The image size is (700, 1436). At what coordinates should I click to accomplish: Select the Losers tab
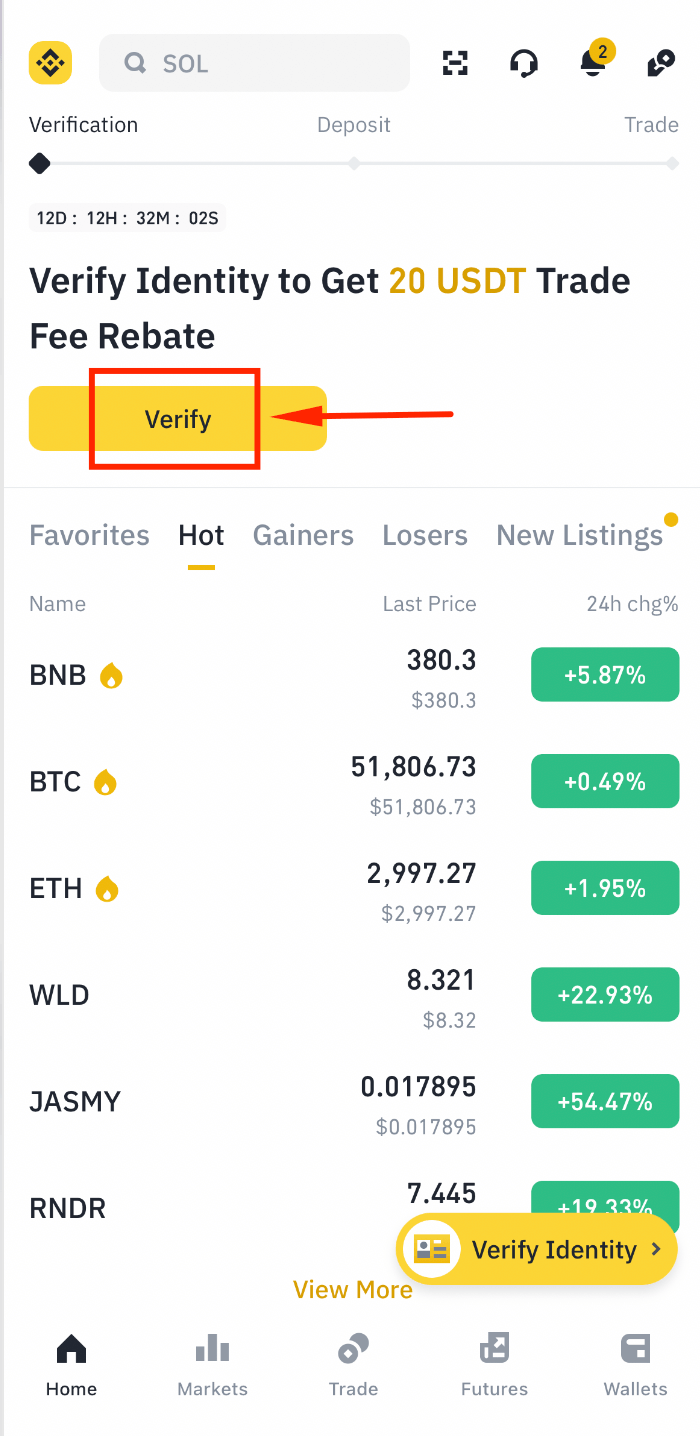click(x=425, y=535)
